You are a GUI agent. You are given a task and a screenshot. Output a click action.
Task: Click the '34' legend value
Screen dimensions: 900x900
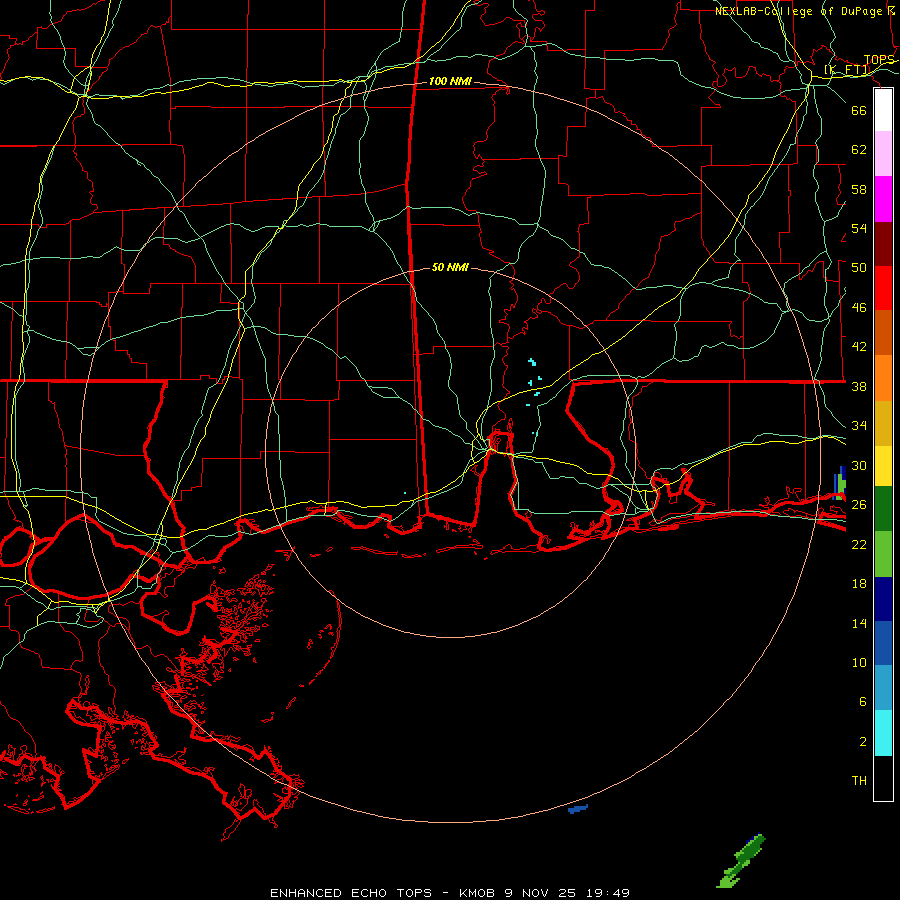(x=859, y=426)
